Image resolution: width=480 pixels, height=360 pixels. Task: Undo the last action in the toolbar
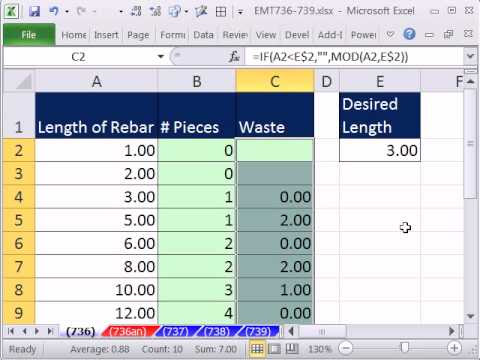coord(54,12)
